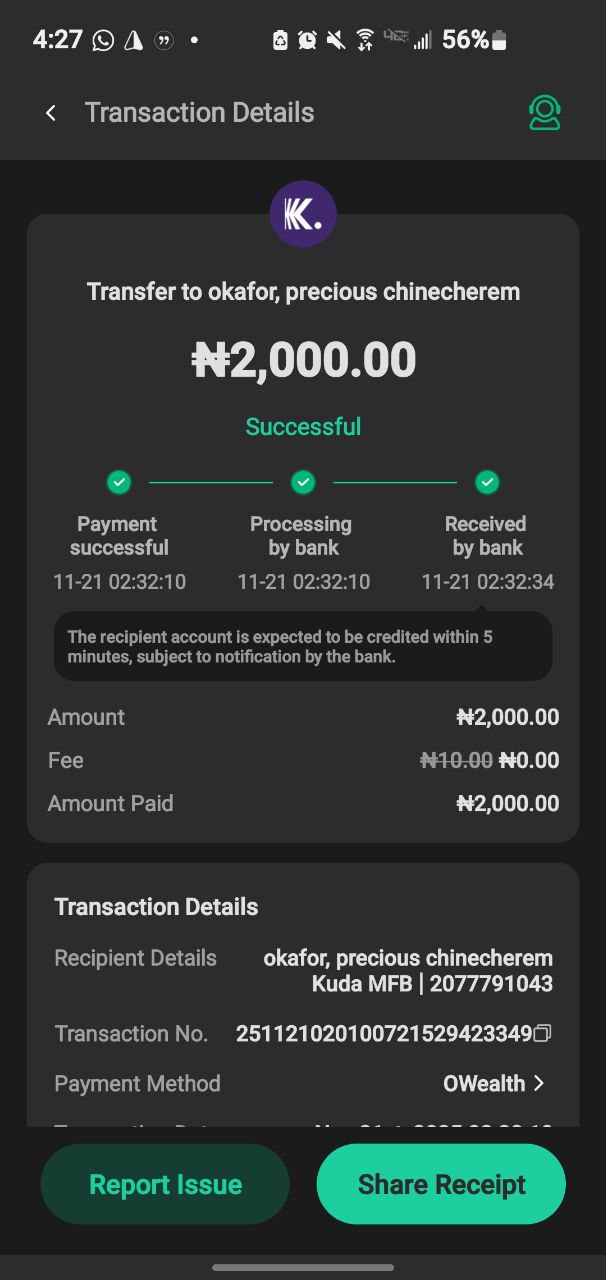
Task: Tap the back arrow icon
Action: click(51, 113)
